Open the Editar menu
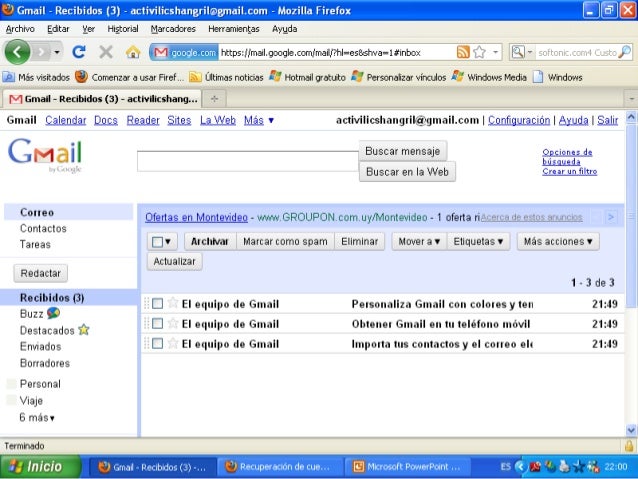The width and height of the screenshot is (638, 479). [58, 29]
